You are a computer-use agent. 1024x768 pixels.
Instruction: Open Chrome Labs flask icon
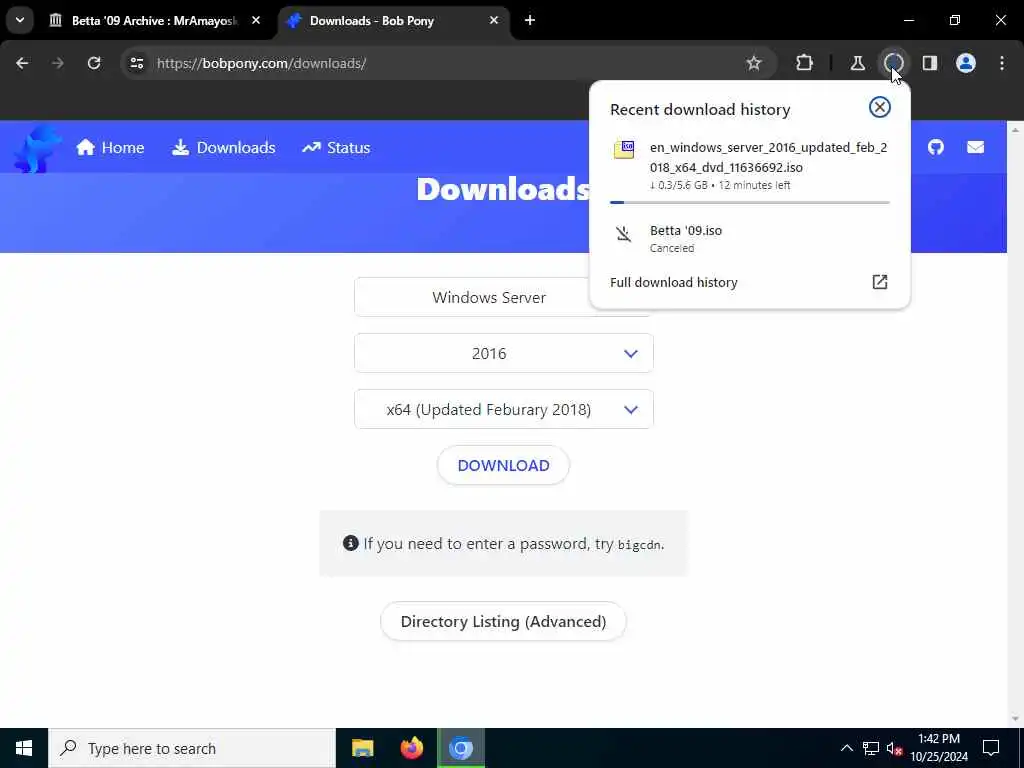[x=857, y=63]
